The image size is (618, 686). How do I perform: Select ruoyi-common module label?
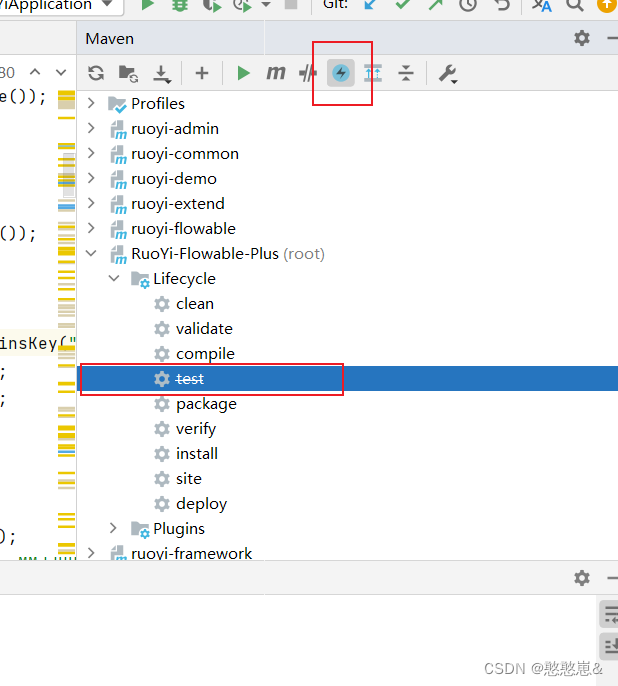(185, 154)
